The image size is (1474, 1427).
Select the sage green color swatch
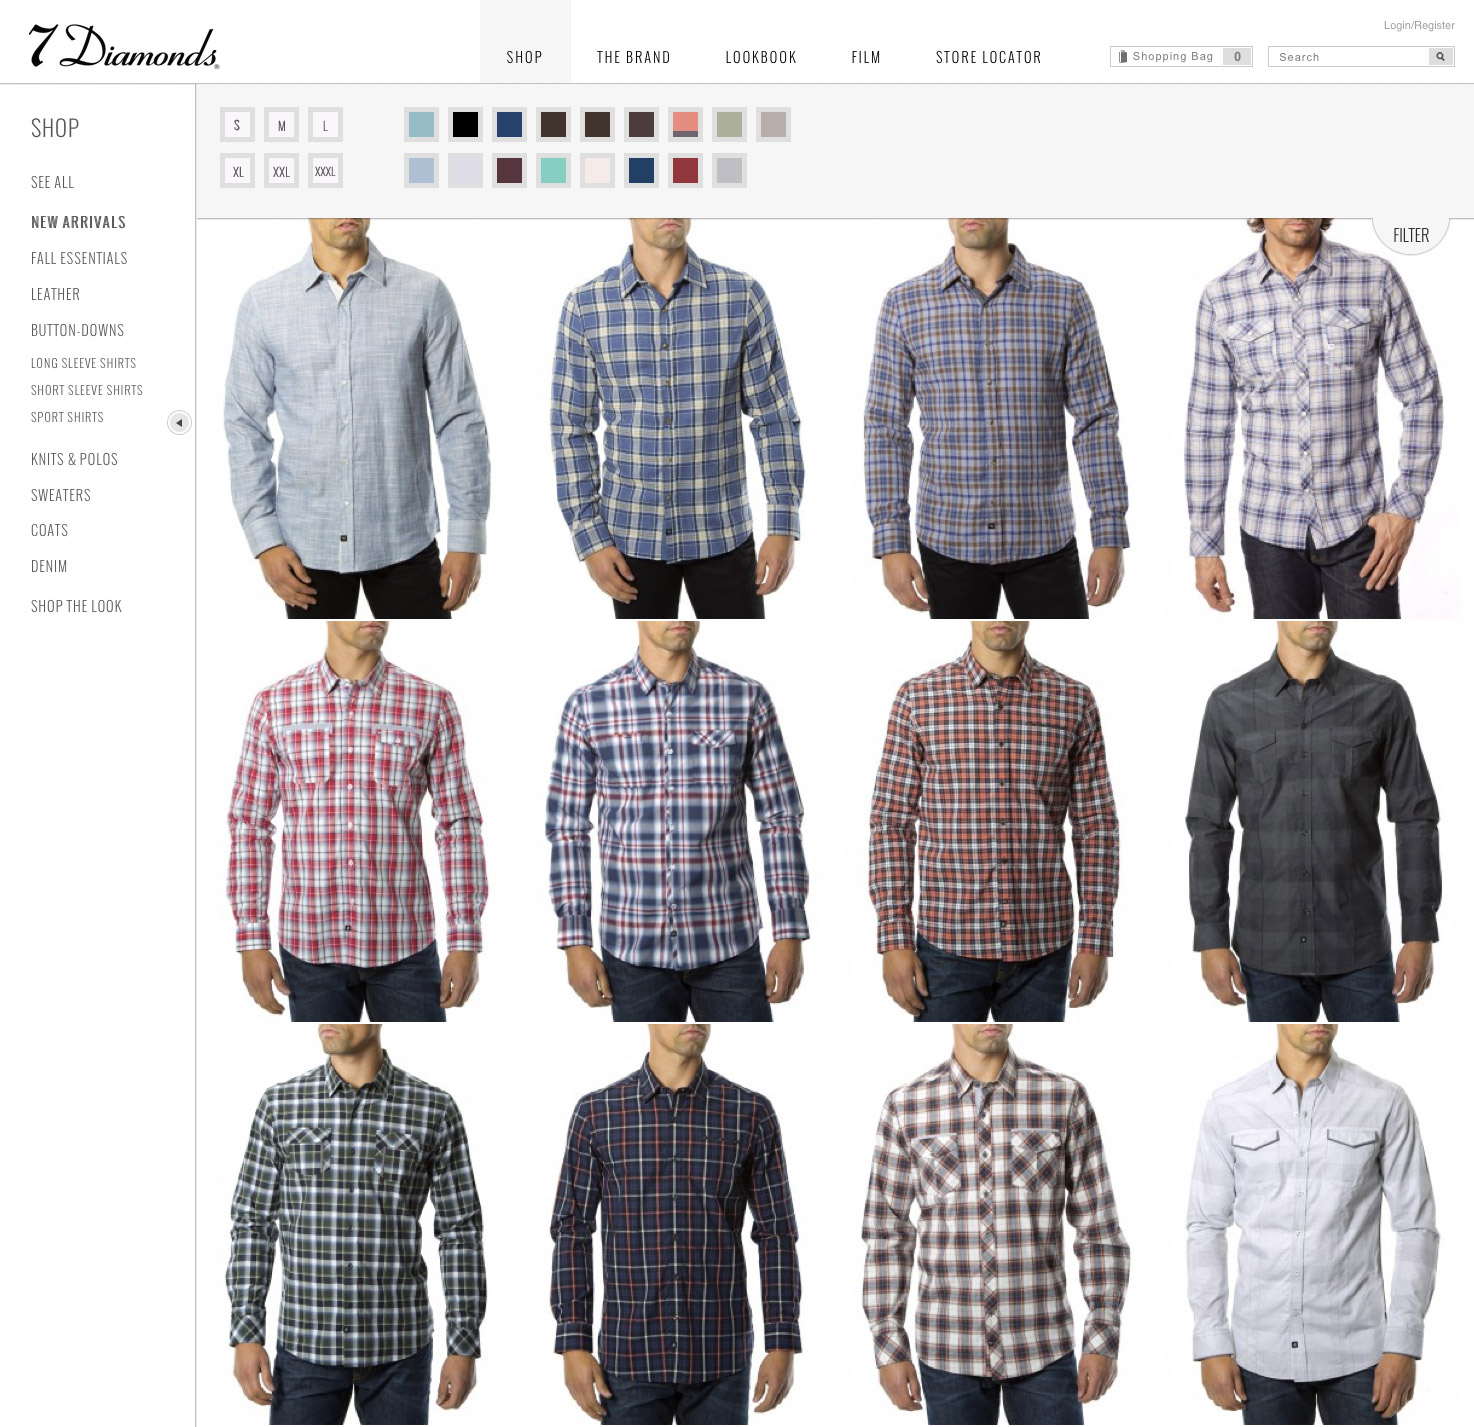click(x=729, y=125)
